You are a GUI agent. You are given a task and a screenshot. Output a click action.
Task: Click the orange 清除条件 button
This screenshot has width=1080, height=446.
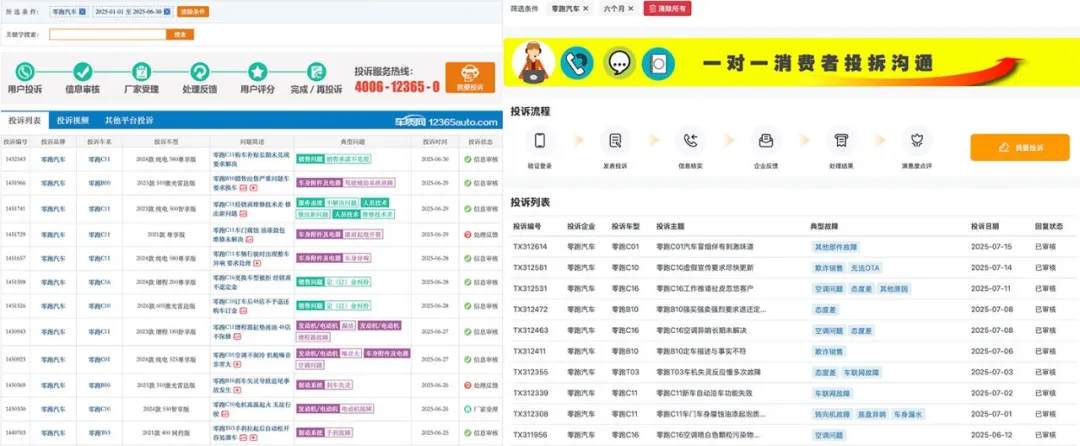[x=193, y=12]
